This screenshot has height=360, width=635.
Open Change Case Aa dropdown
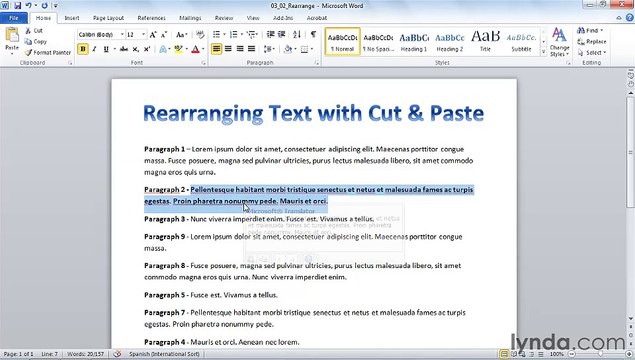[181, 35]
